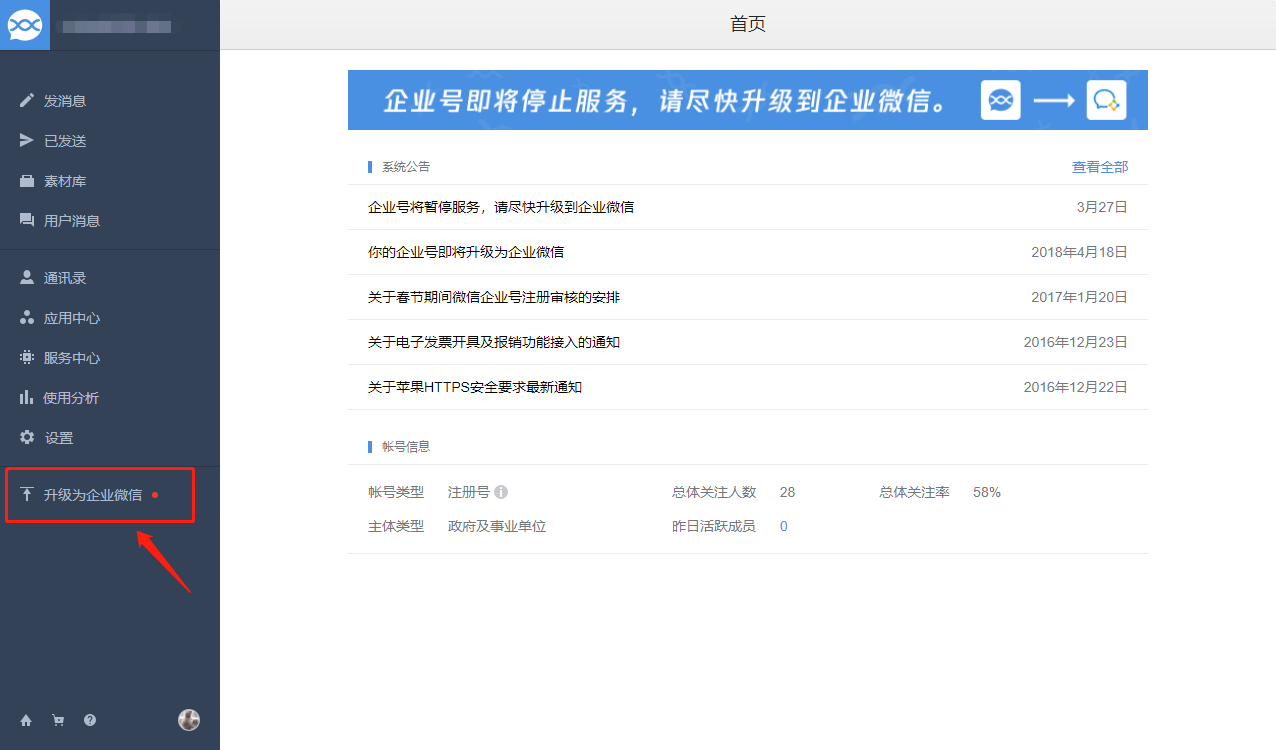1276x750 pixels.
Task: Select 升级为企业微信 in the sidebar
Action: click(93, 494)
